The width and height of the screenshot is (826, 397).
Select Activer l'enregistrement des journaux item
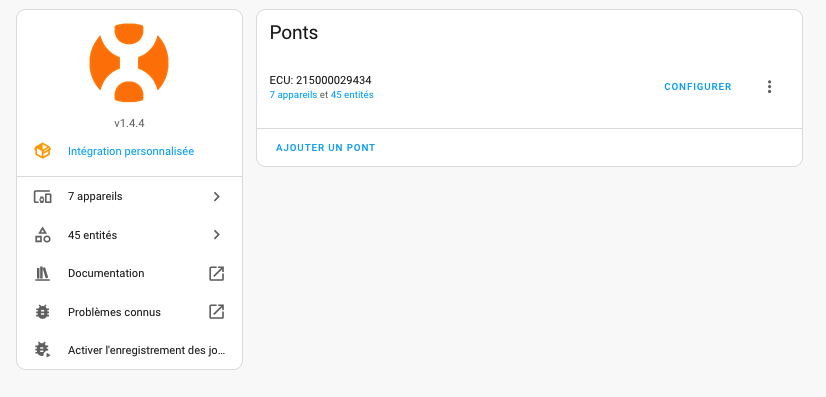[129, 350]
